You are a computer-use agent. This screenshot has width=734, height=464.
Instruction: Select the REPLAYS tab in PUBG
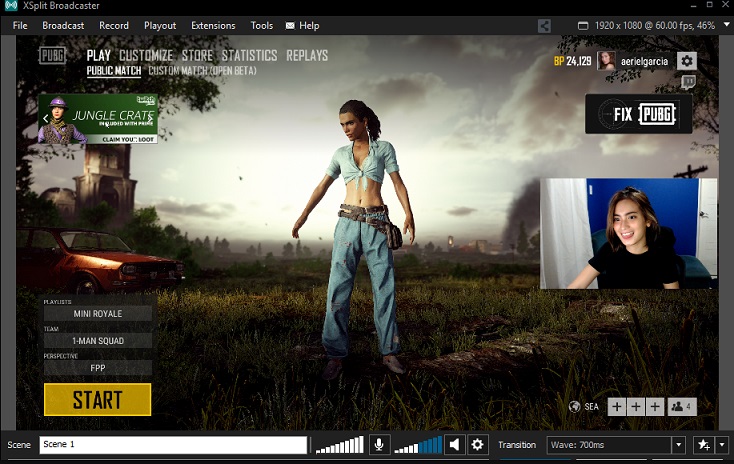click(307, 56)
